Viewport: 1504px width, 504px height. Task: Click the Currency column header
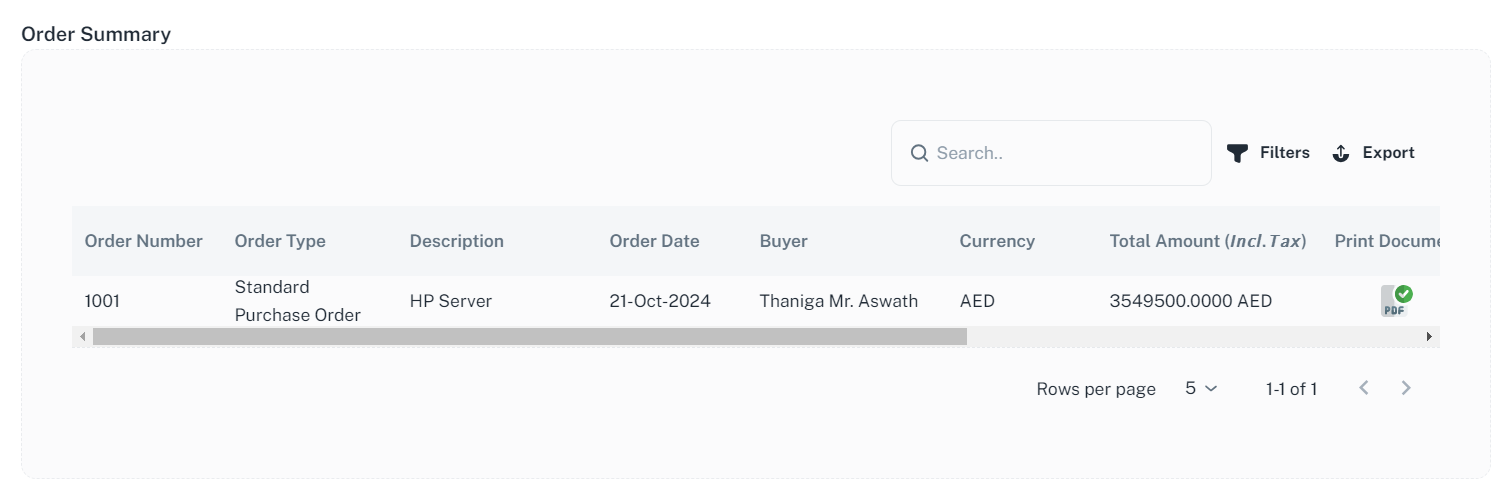point(997,241)
